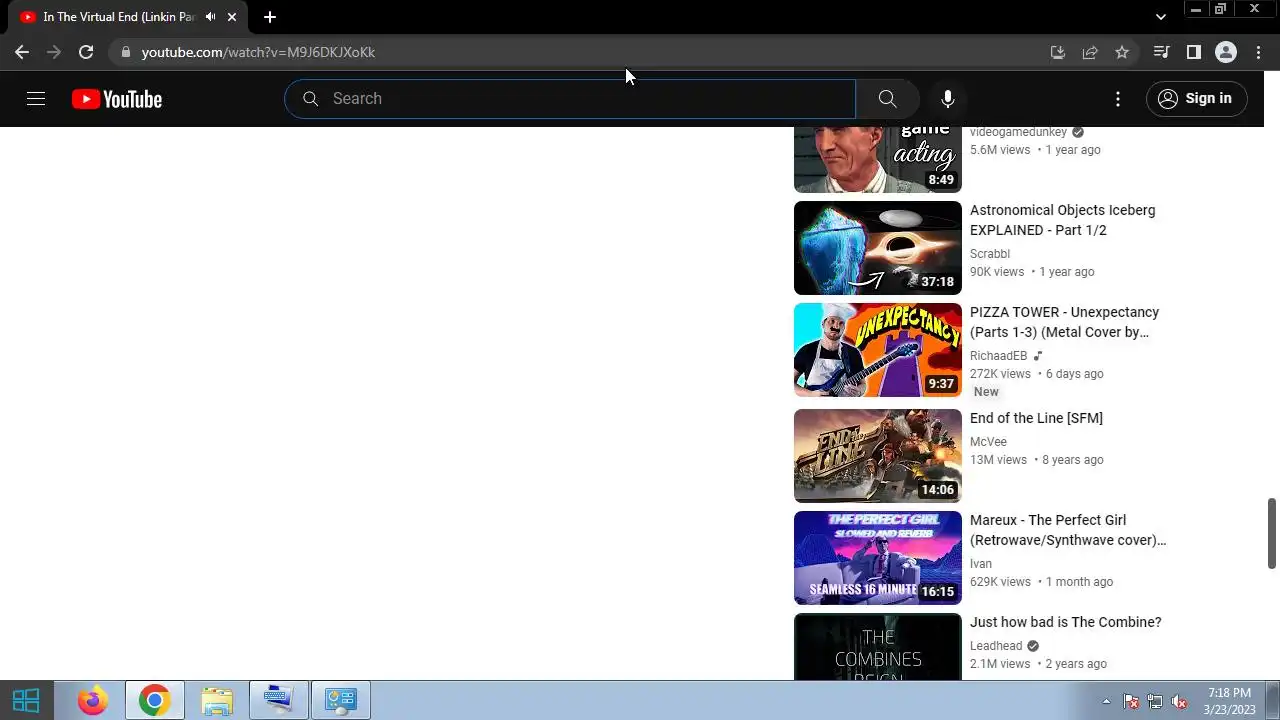Open a new browser tab
Image resolution: width=1280 pixels, height=720 pixels.
click(270, 17)
